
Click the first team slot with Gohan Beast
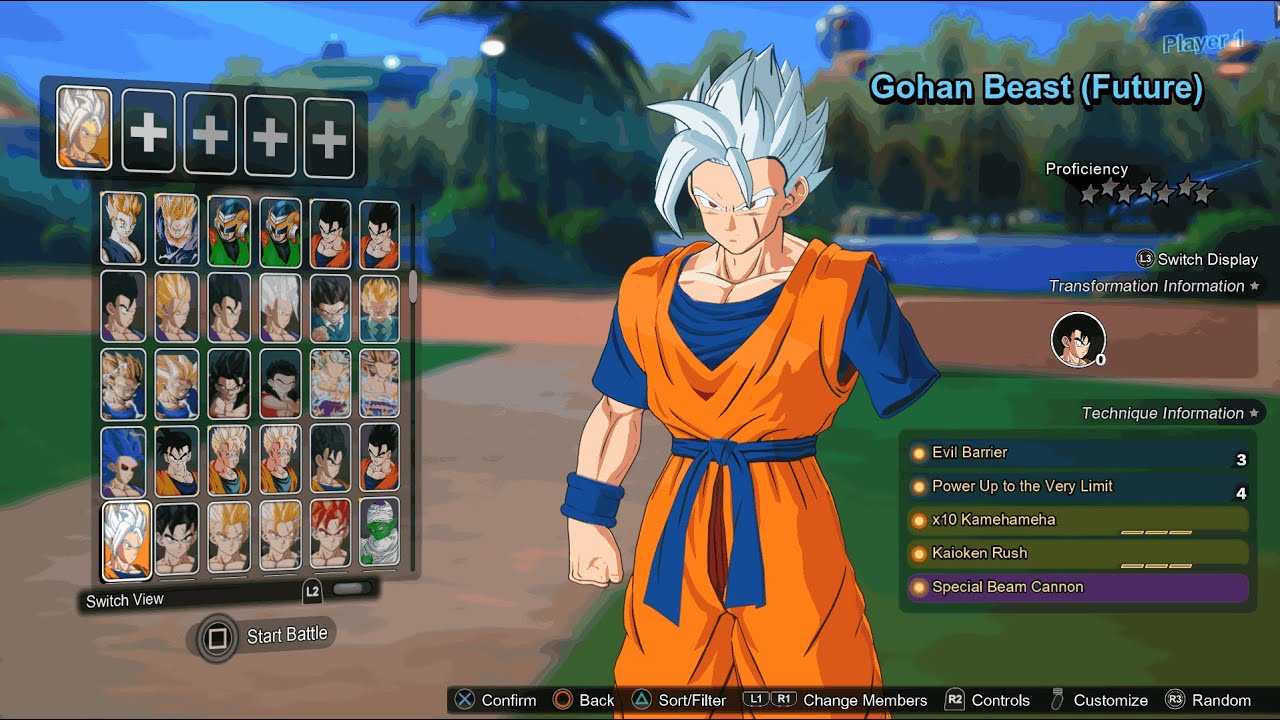click(x=83, y=127)
